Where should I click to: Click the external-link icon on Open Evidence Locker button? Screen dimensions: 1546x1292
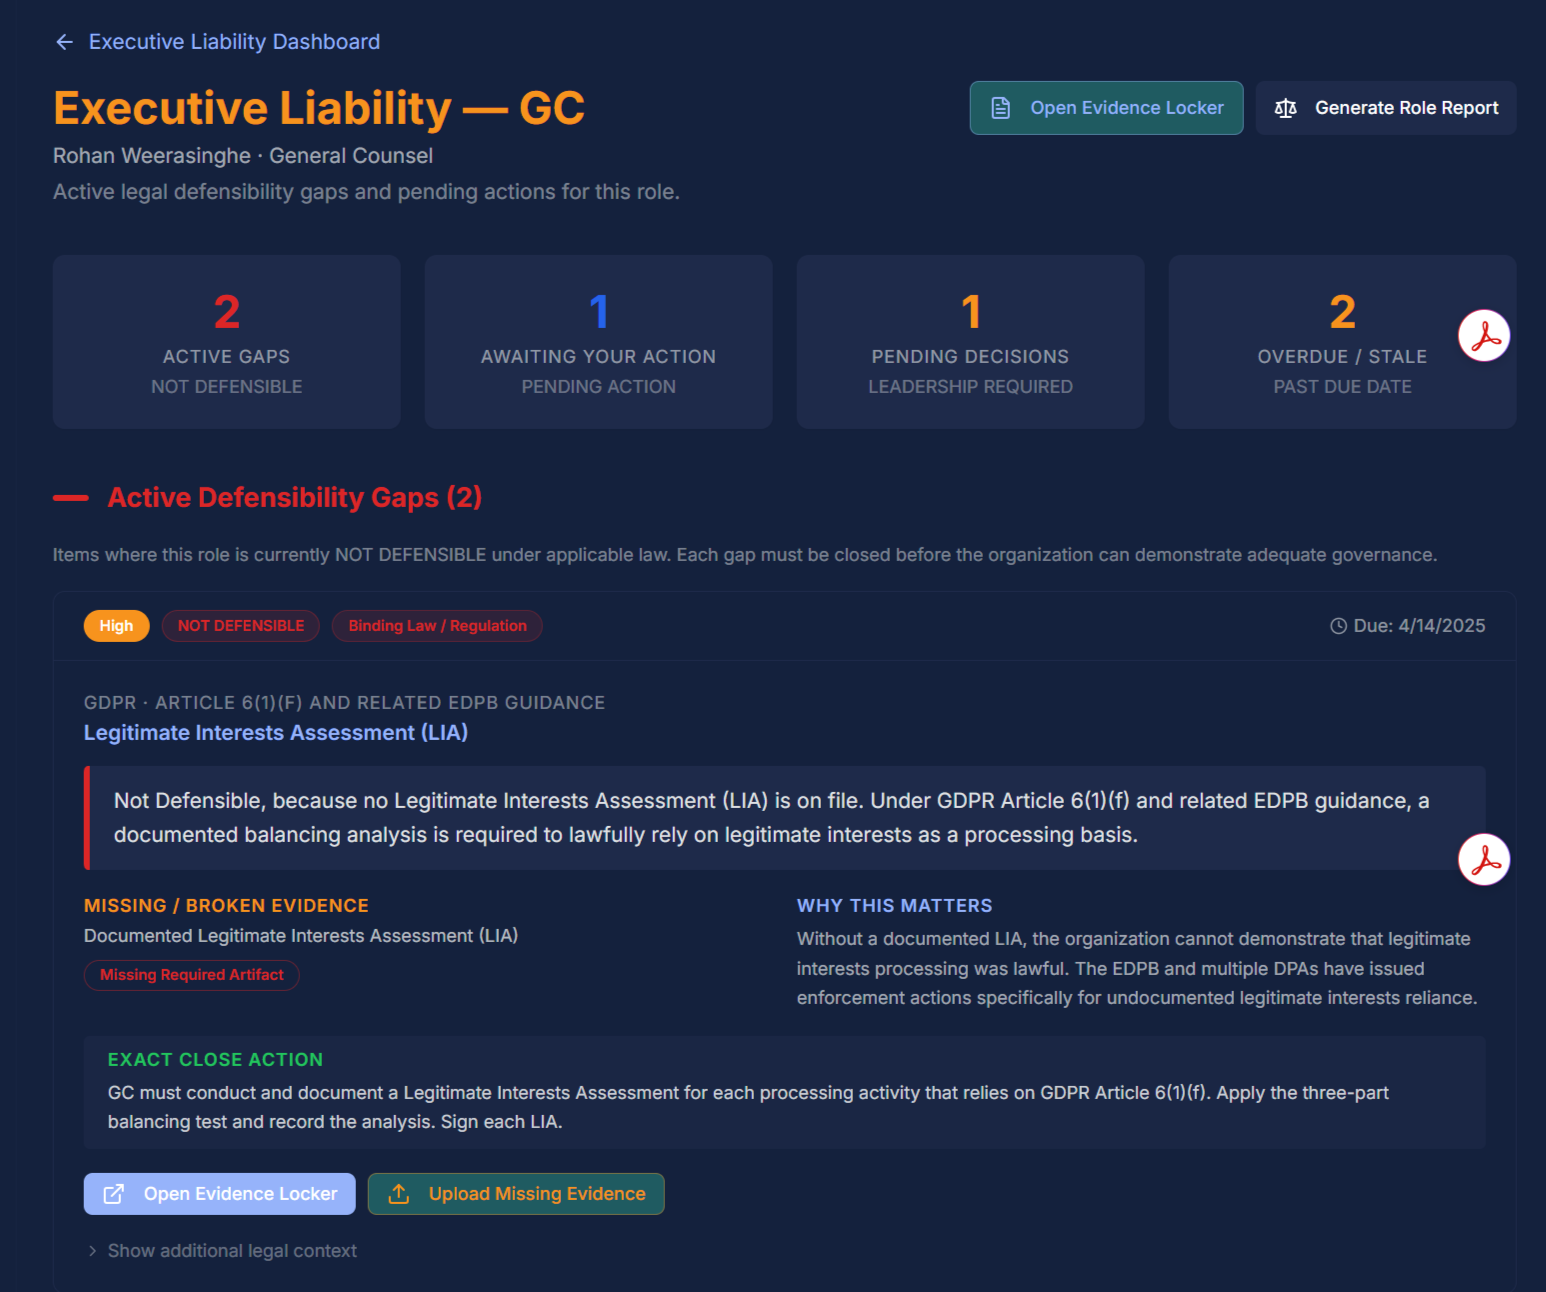pyautogui.click(x=114, y=1193)
